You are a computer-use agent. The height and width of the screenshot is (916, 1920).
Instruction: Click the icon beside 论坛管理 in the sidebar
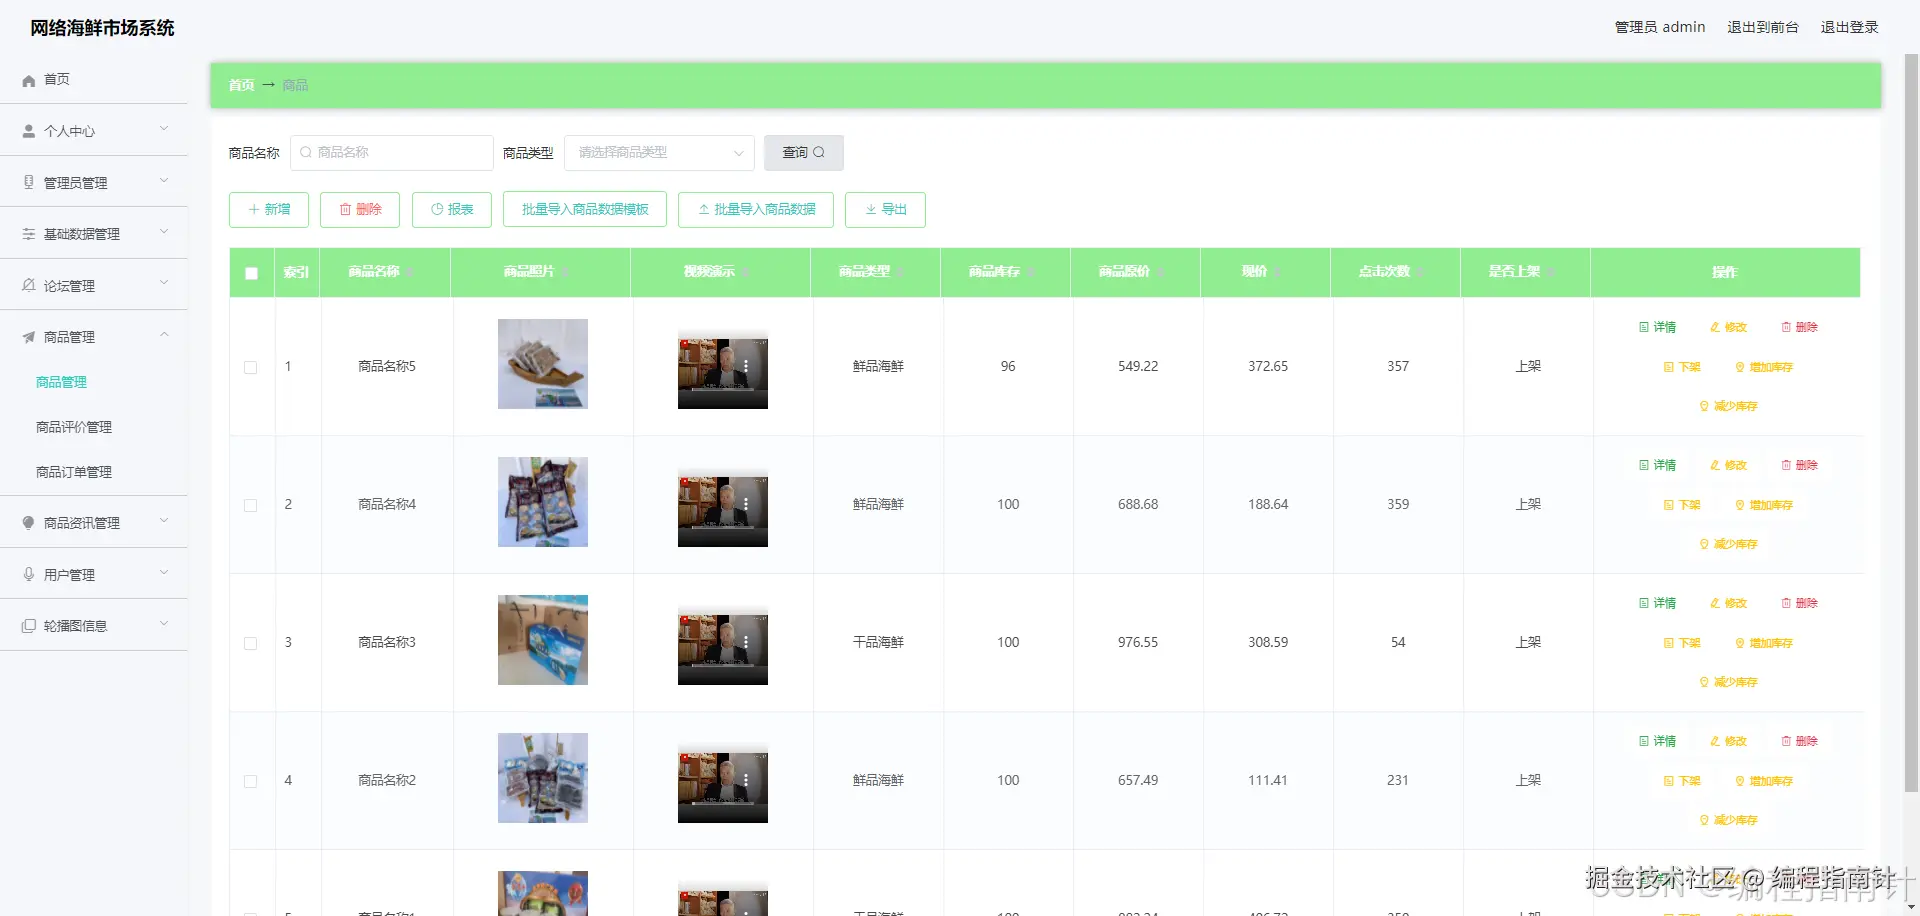coord(29,286)
